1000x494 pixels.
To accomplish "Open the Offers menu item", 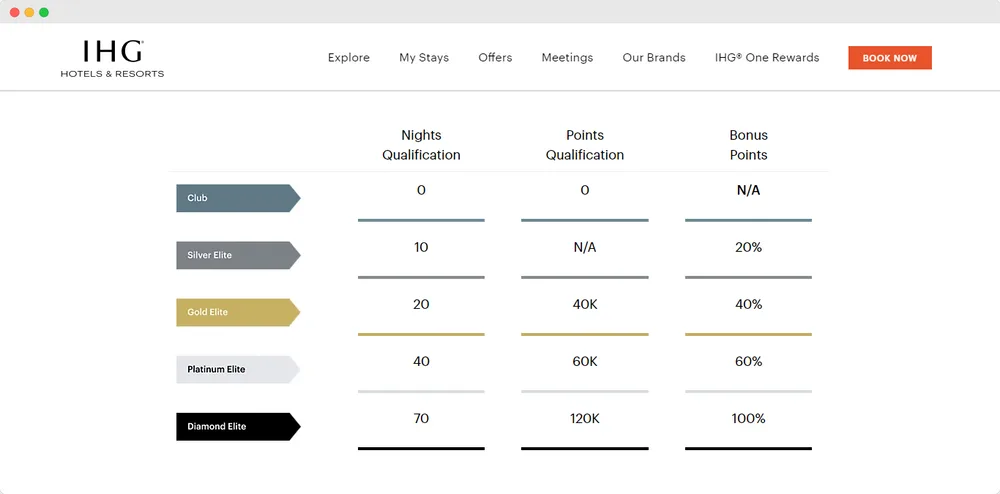I will [496, 57].
